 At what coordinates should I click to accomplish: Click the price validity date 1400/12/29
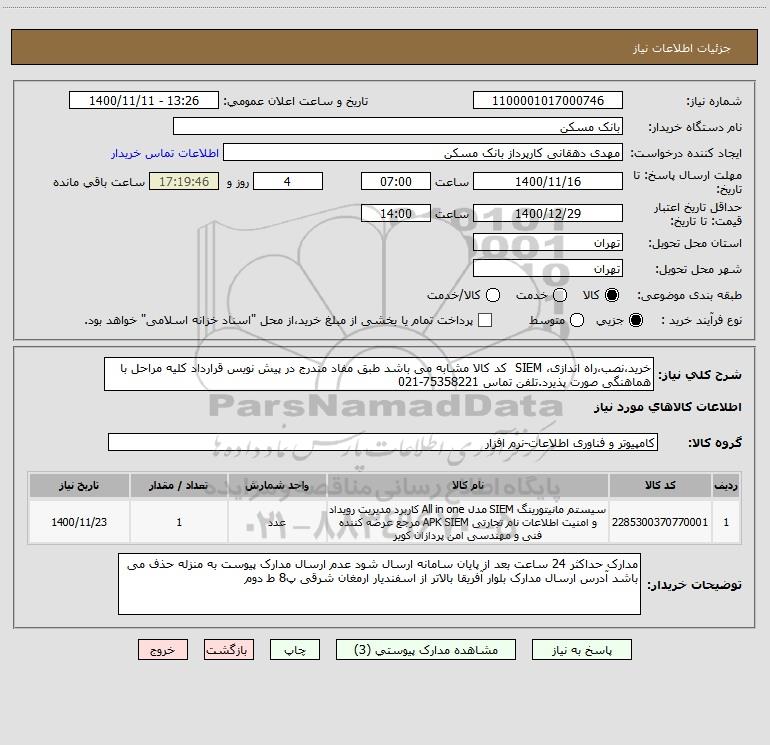[x=548, y=213]
